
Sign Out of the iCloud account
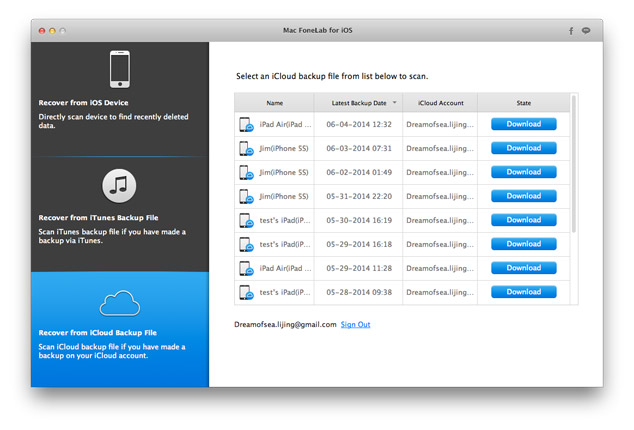point(355,324)
